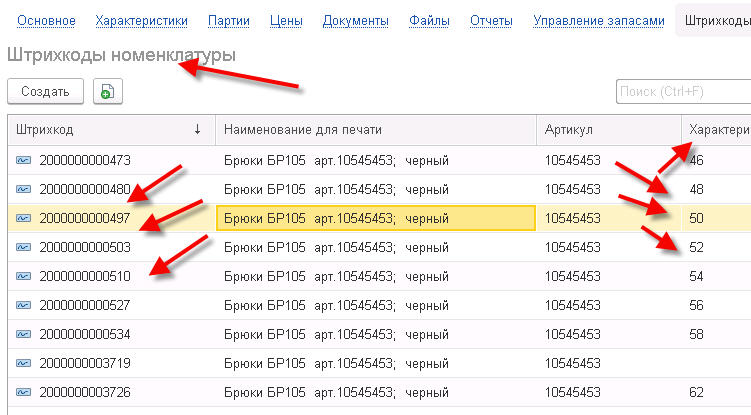Click characteristic value 52

[696, 247]
